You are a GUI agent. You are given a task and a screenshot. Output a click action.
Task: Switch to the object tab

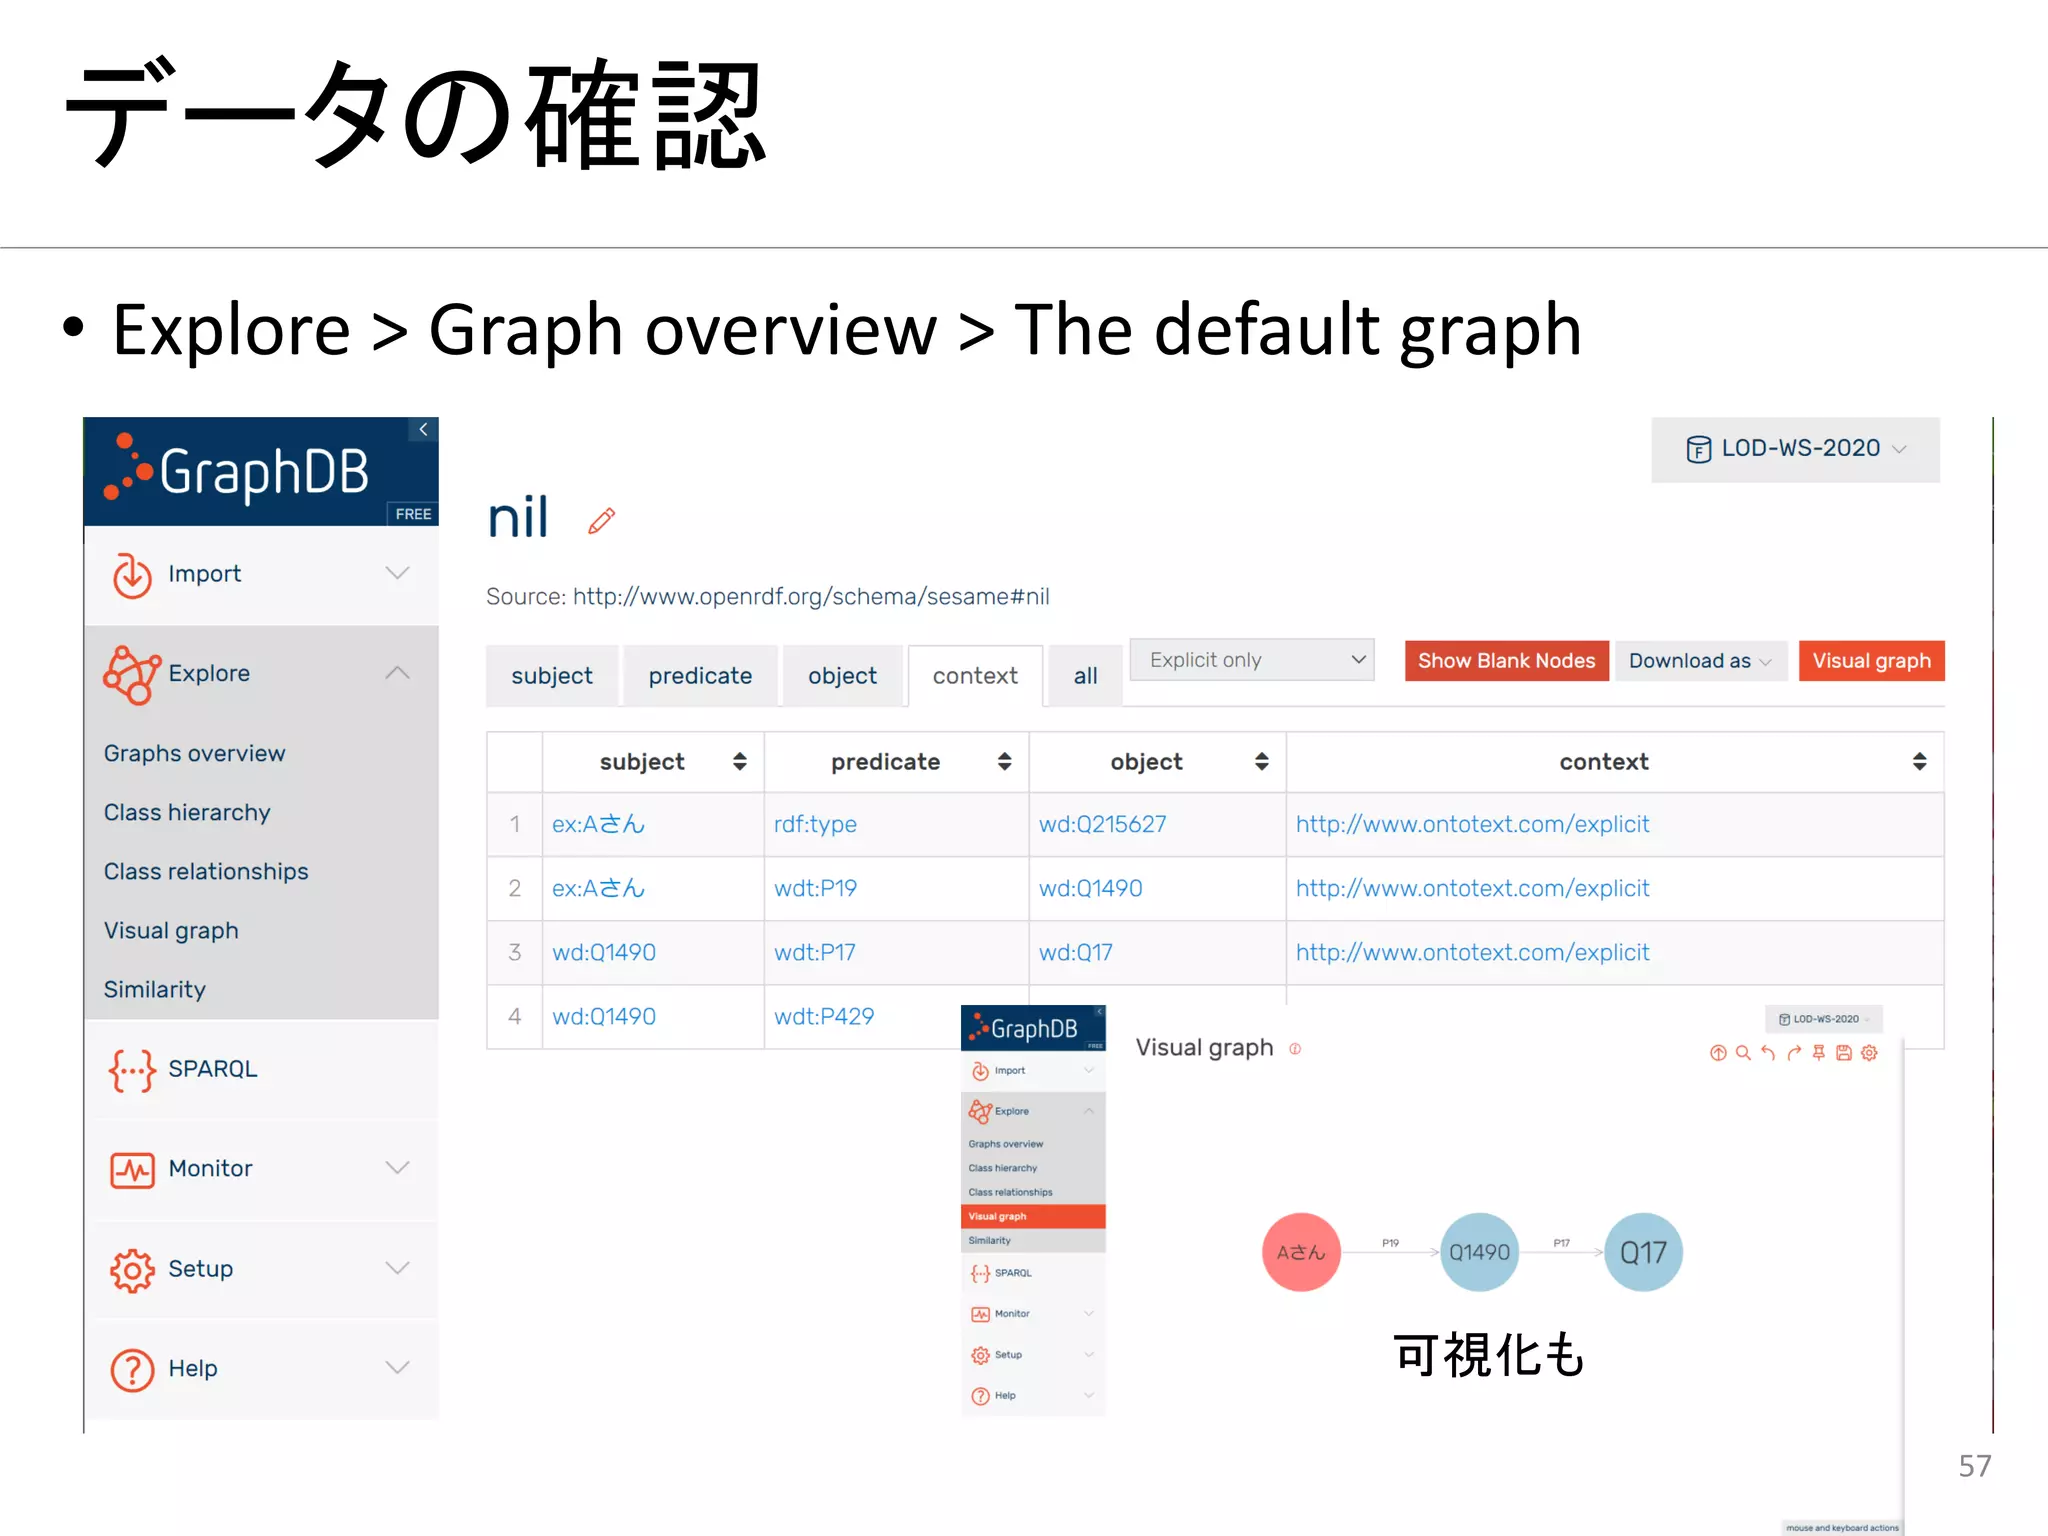842,676
